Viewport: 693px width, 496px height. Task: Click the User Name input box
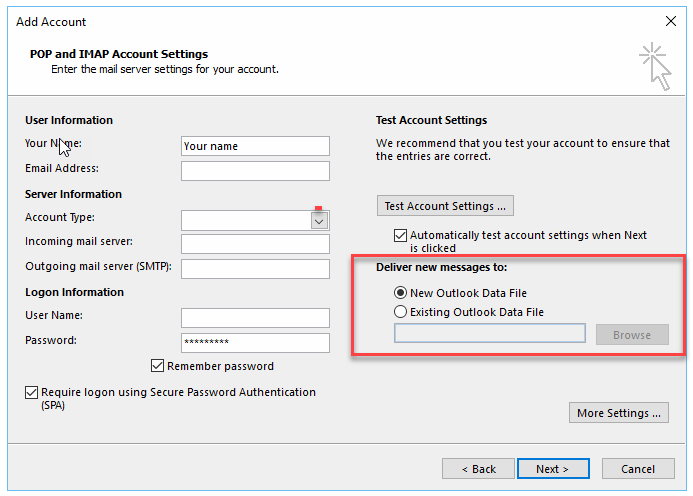click(x=255, y=318)
